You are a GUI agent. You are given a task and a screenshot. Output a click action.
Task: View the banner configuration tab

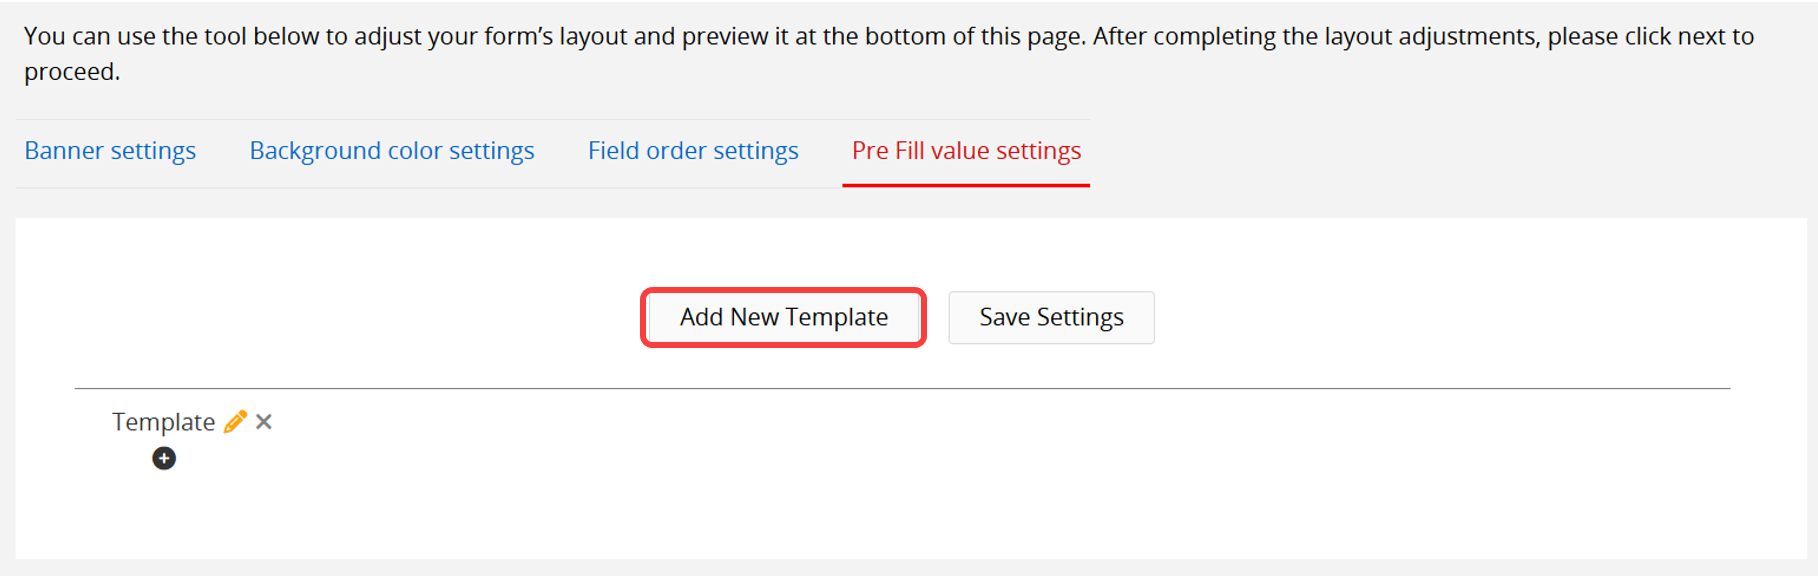click(x=110, y=151)
